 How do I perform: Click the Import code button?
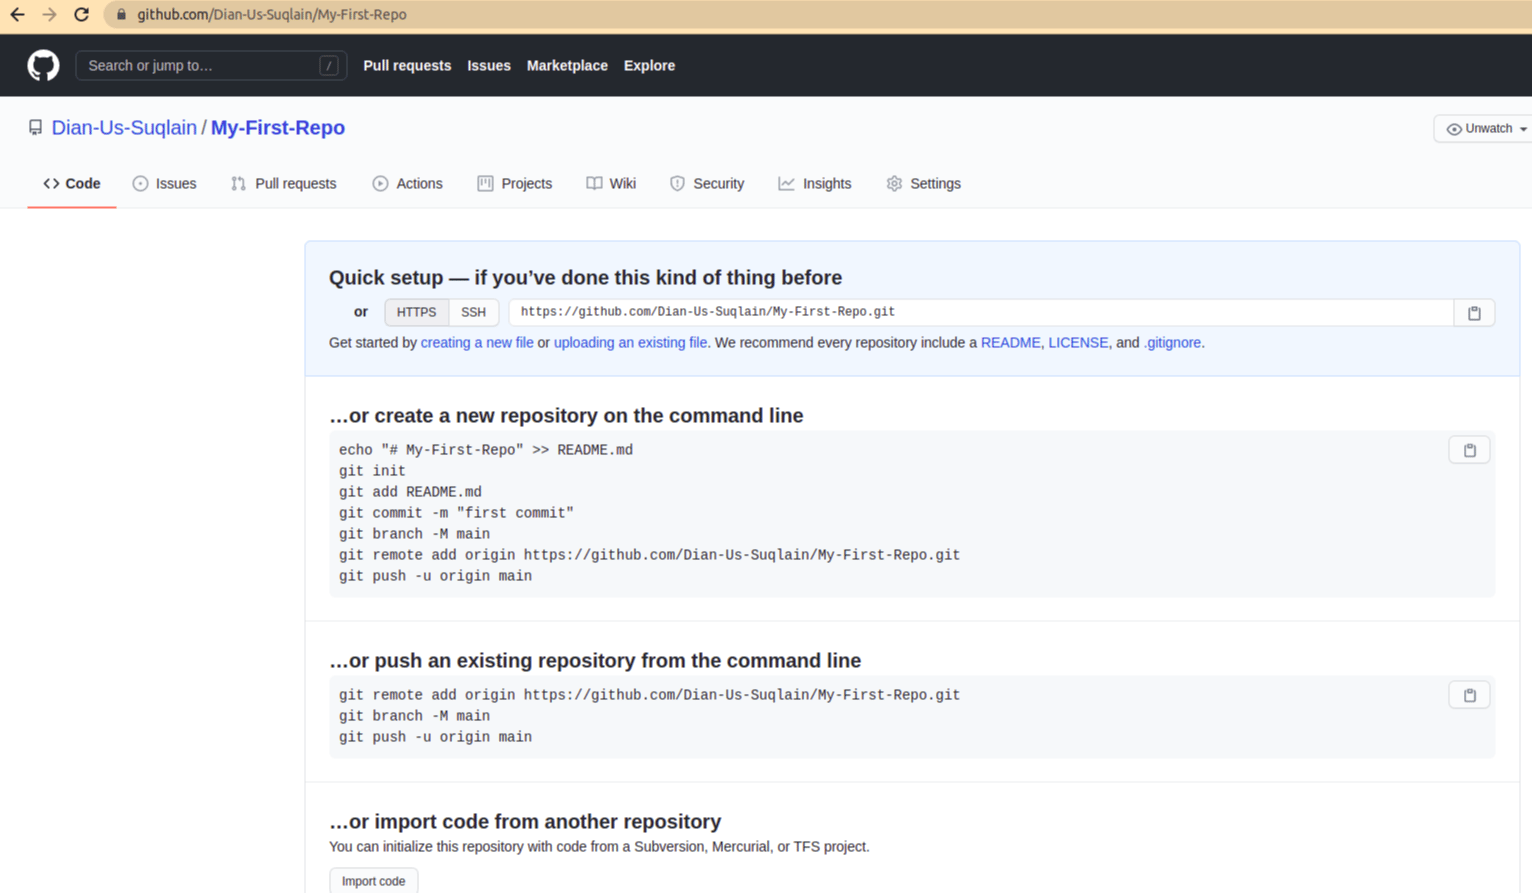tap(374, 881)
